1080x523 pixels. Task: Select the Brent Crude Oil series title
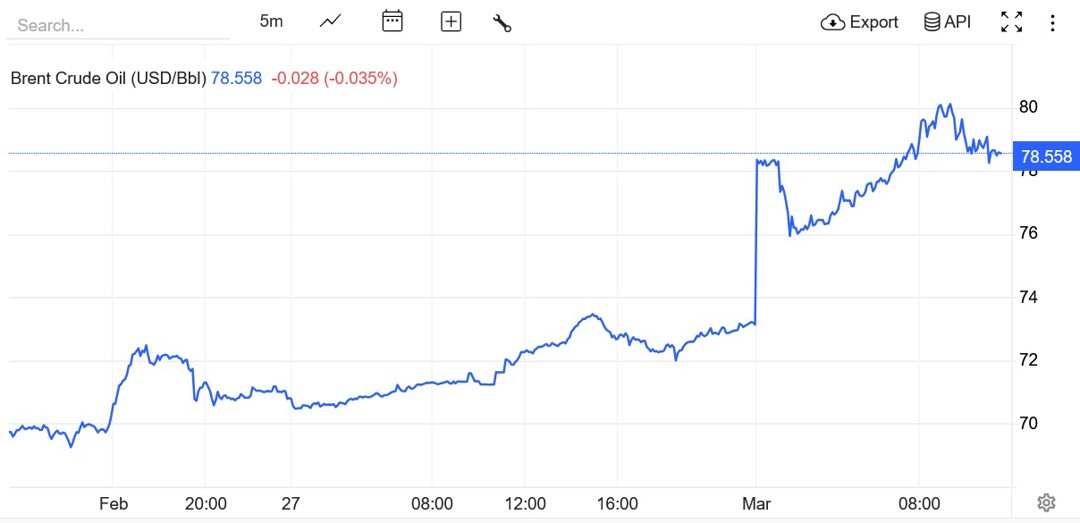(108, 78)
